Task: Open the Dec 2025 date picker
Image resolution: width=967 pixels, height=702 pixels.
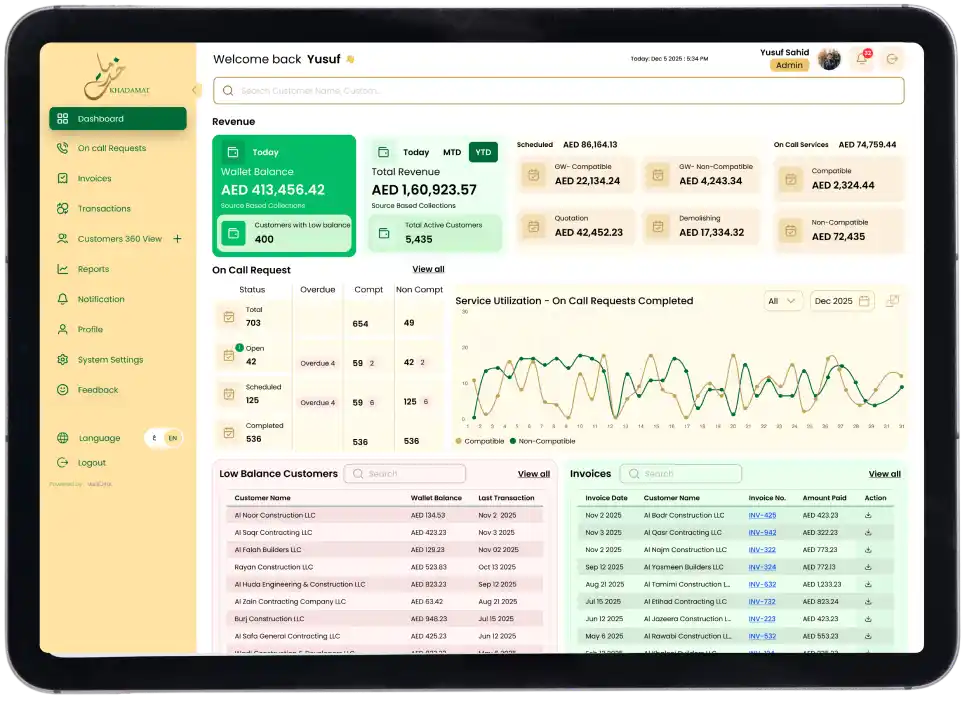Action: (842, 301)
